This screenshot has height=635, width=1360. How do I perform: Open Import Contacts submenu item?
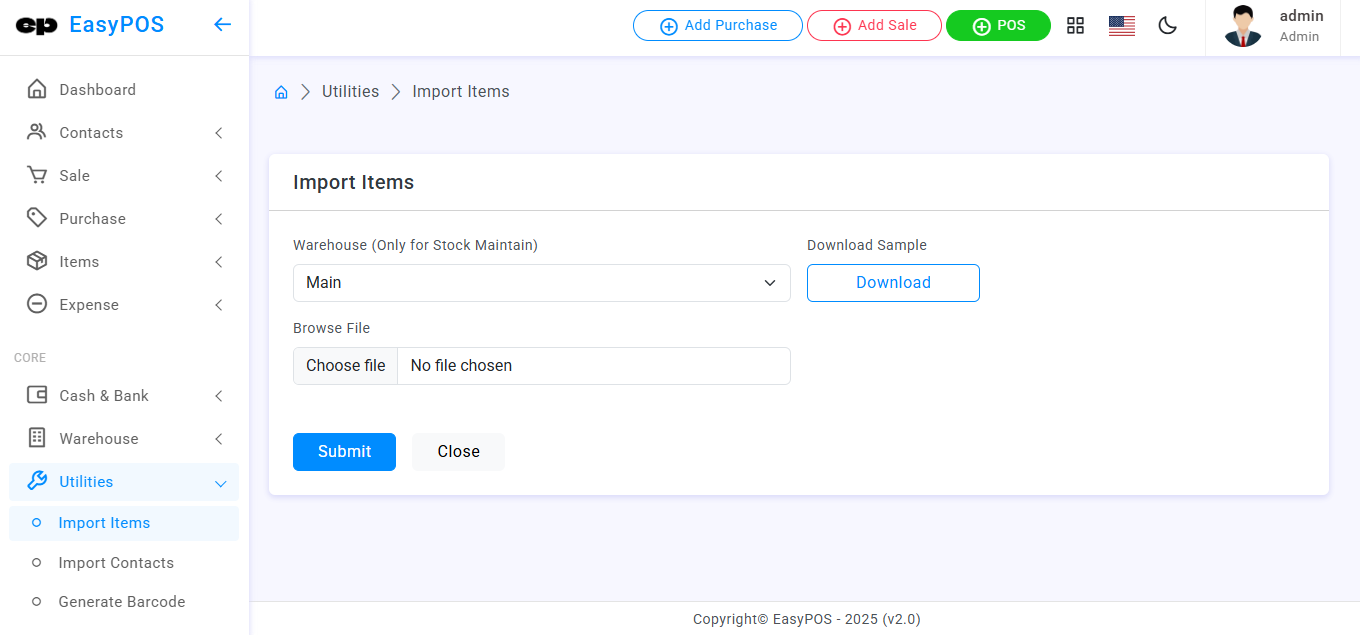click(x=116, y=563)
